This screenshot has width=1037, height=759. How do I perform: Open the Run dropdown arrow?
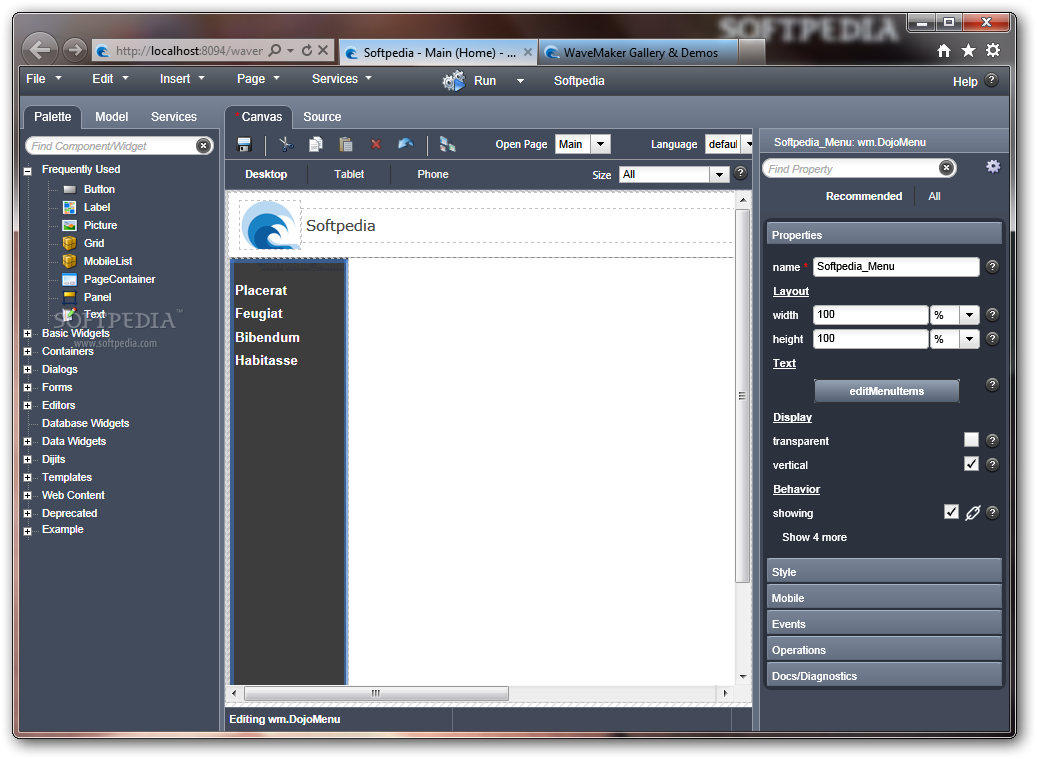pyautogui.click(x=520, y=81)
